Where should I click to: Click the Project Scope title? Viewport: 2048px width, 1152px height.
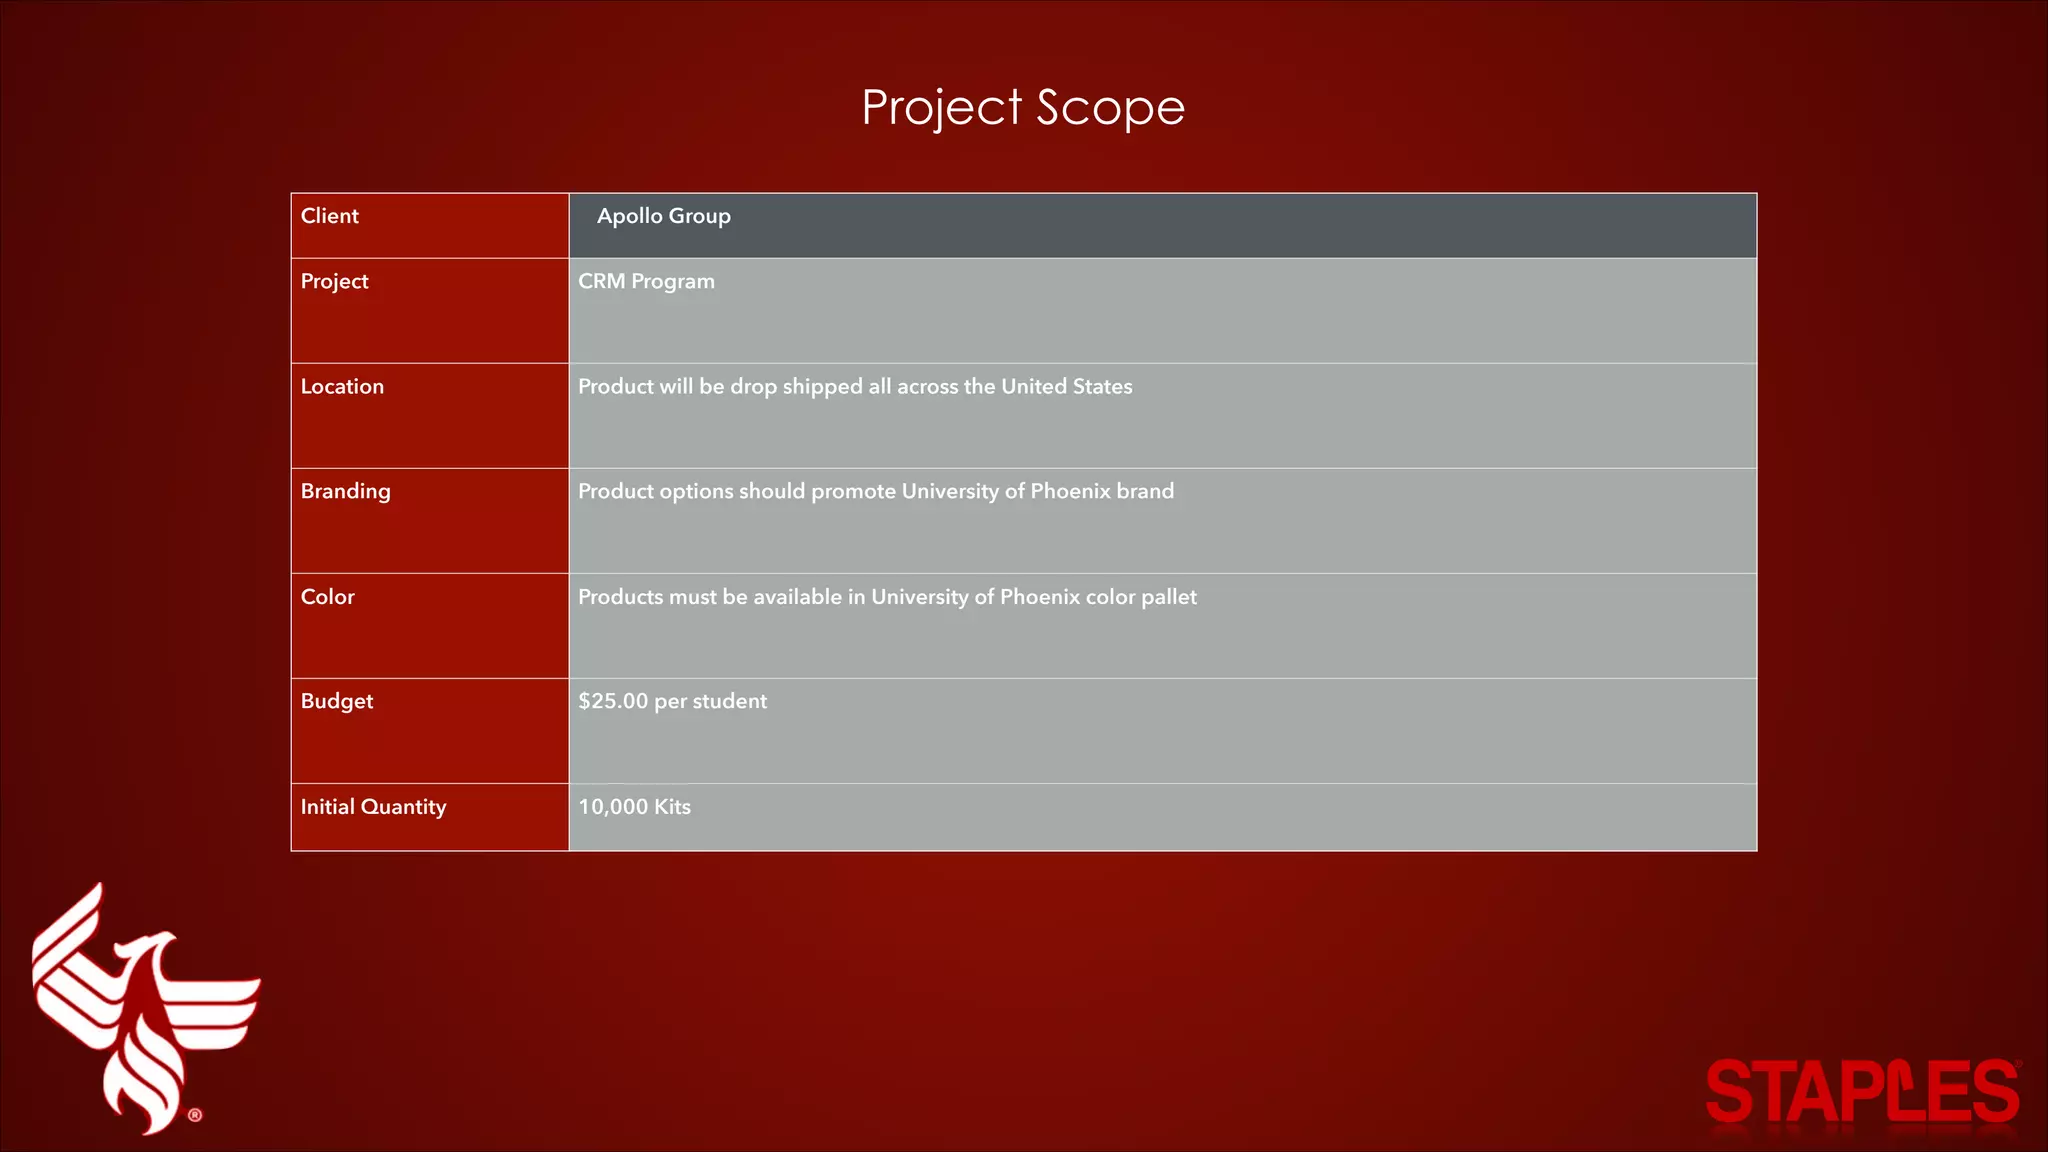1023,107
